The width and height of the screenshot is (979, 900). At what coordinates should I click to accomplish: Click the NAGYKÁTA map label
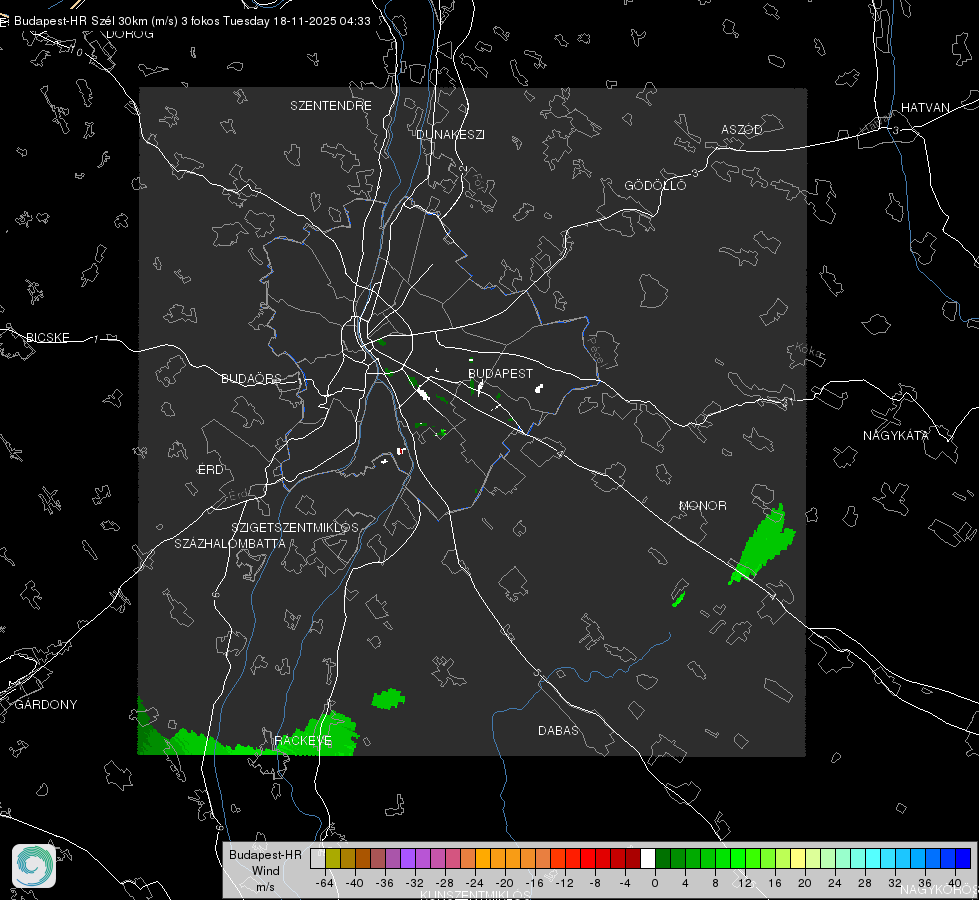pos(895,435)
